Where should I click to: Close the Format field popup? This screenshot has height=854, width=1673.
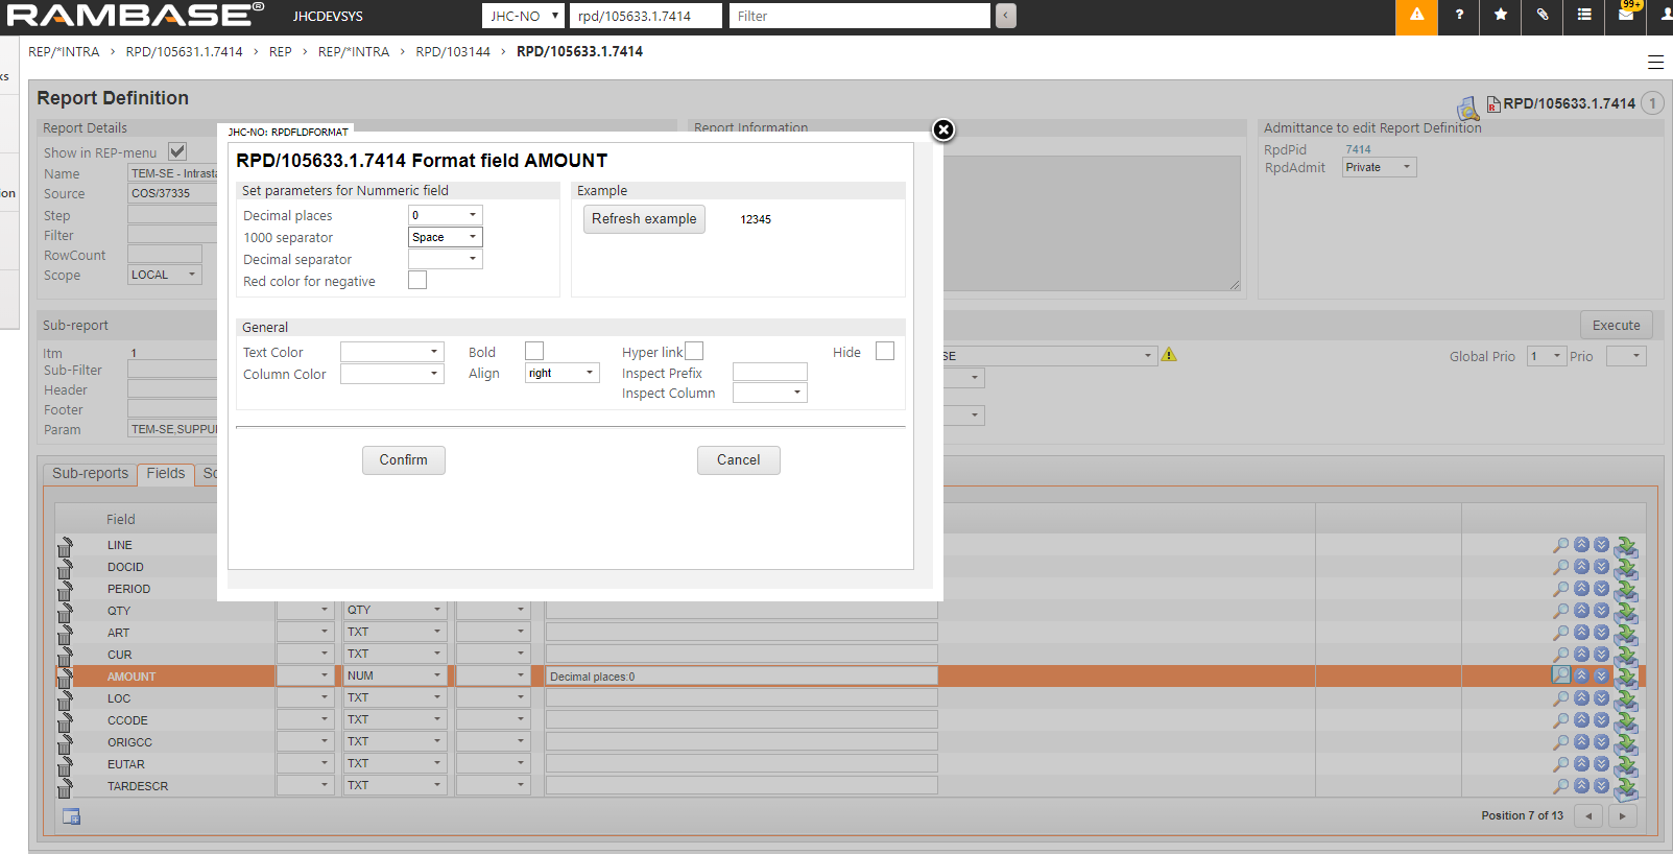click(x=942, y=130)
